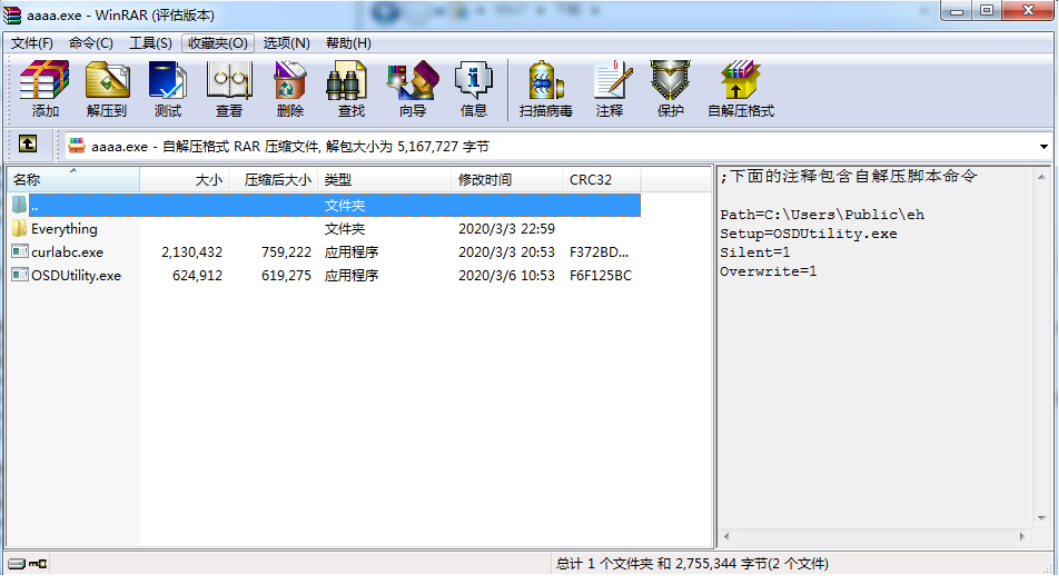Click the 2020/3/6 10:53 modified time

[507, 276]
